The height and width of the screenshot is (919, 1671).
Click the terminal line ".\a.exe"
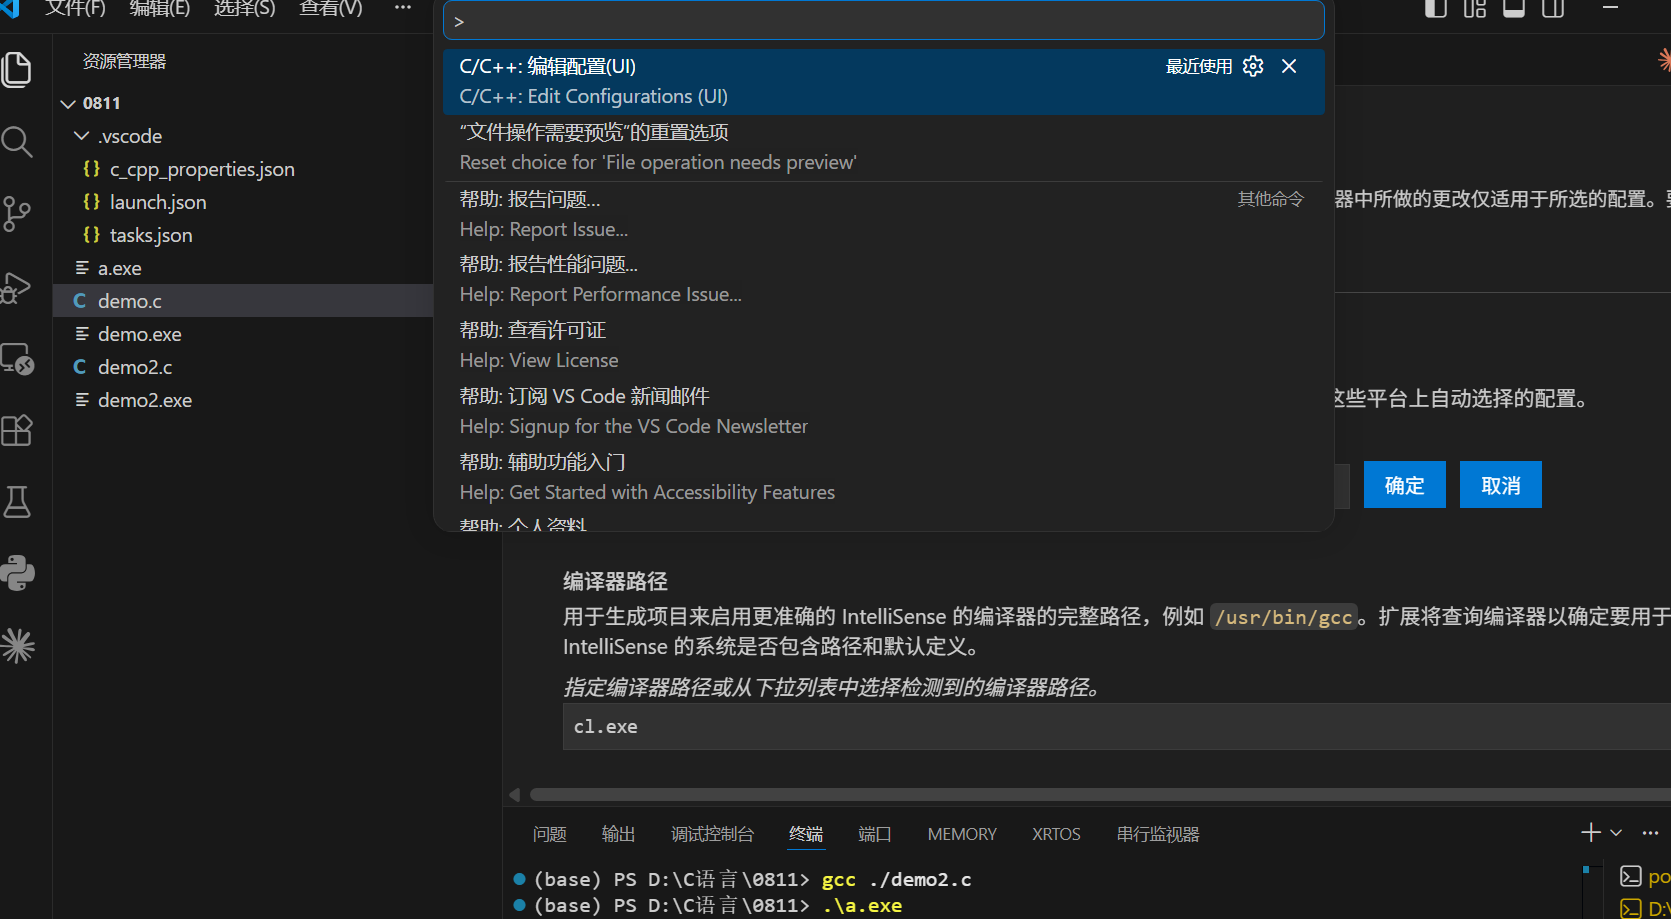click(x=862, y=905)
